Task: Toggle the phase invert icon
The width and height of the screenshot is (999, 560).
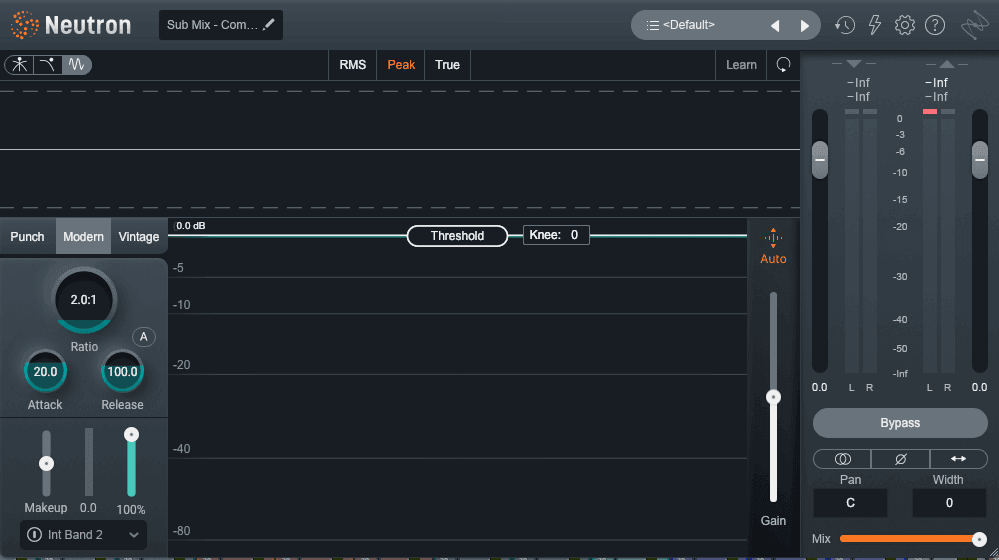Action: (x=900, y=459)
